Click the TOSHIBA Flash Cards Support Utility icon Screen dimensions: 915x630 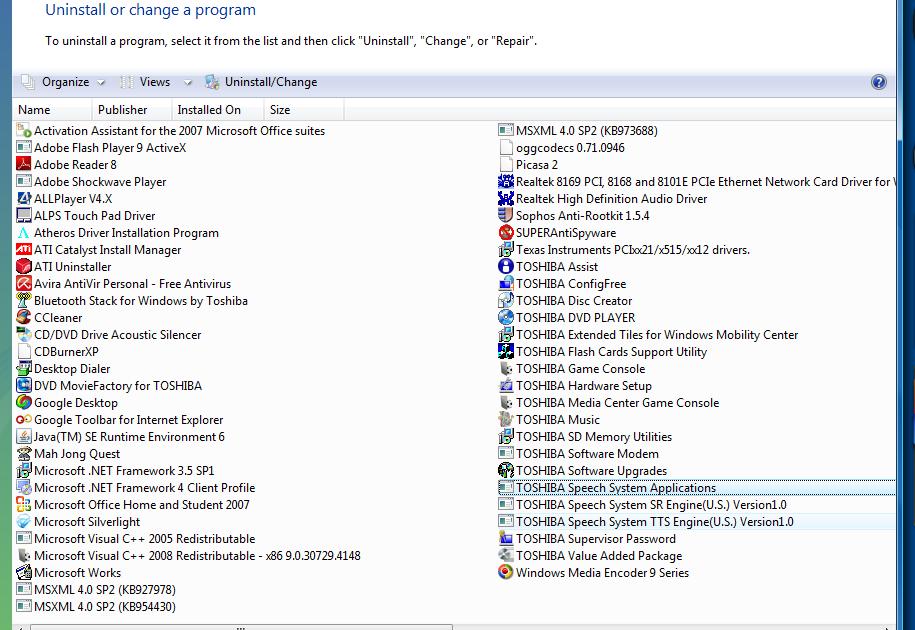tap(505, 351)
